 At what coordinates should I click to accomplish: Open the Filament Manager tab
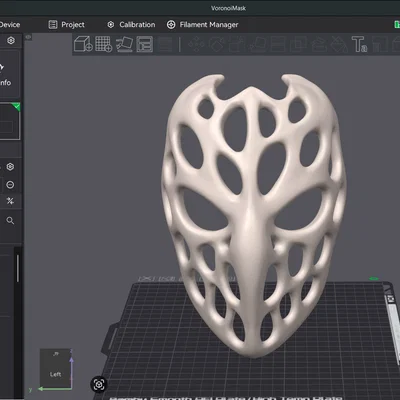coord(202,25)
